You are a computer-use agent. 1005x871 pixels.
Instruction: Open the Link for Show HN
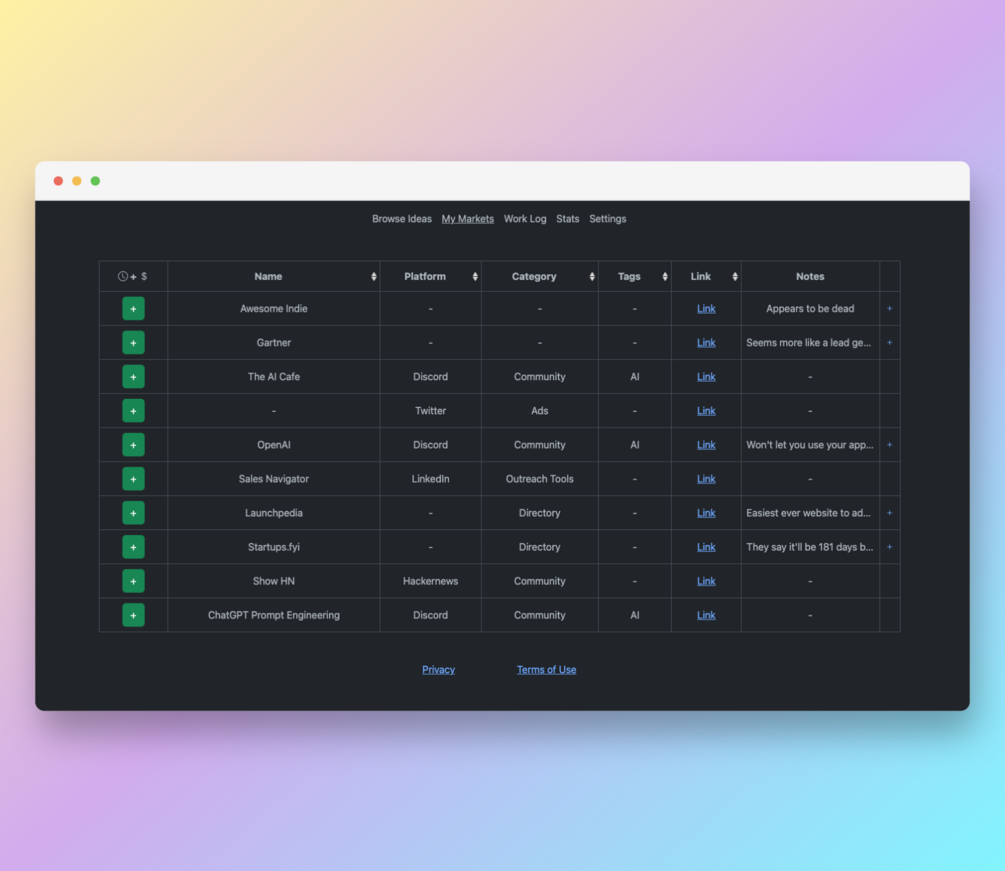click(x=706, y=581)
